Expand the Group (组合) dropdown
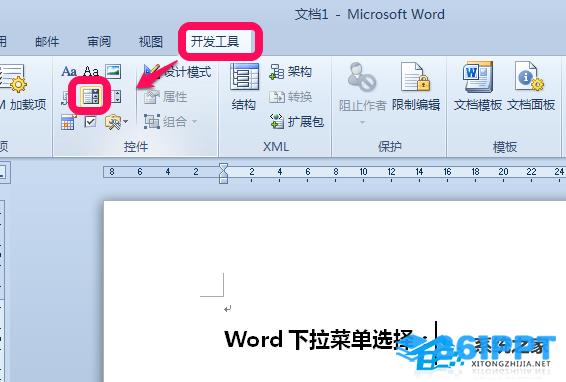Screen dimensions: 566x382 [171, 122]
